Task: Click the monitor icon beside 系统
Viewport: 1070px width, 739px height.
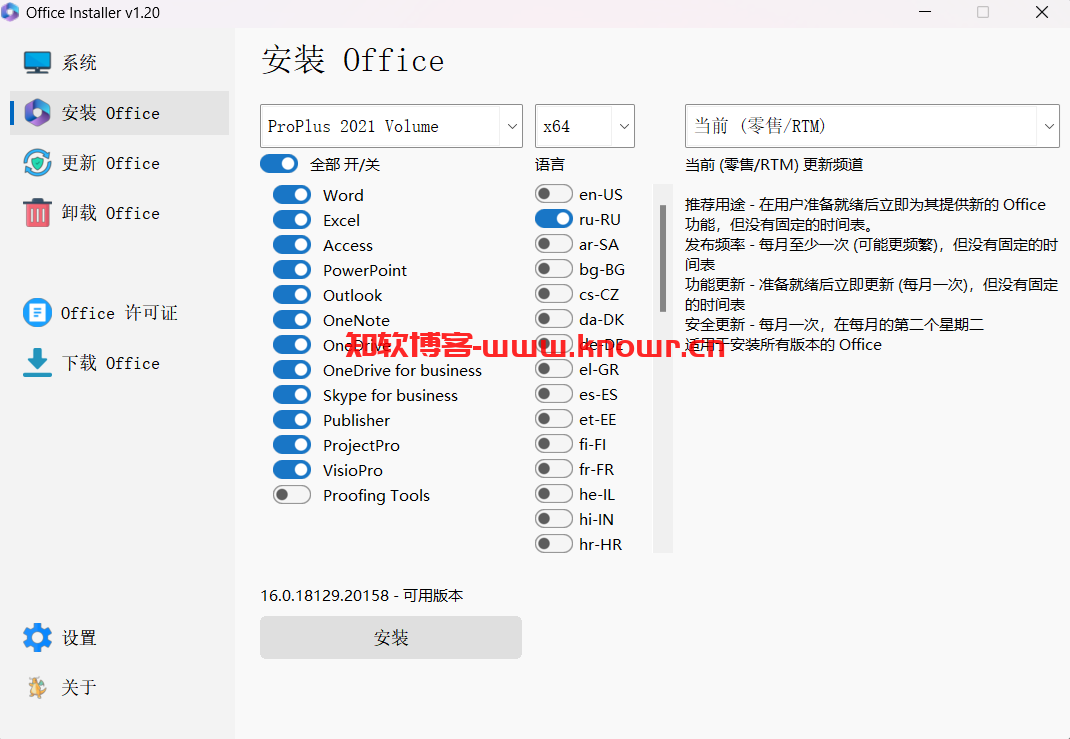Action: pyautogui.click(x=37, y=63)
